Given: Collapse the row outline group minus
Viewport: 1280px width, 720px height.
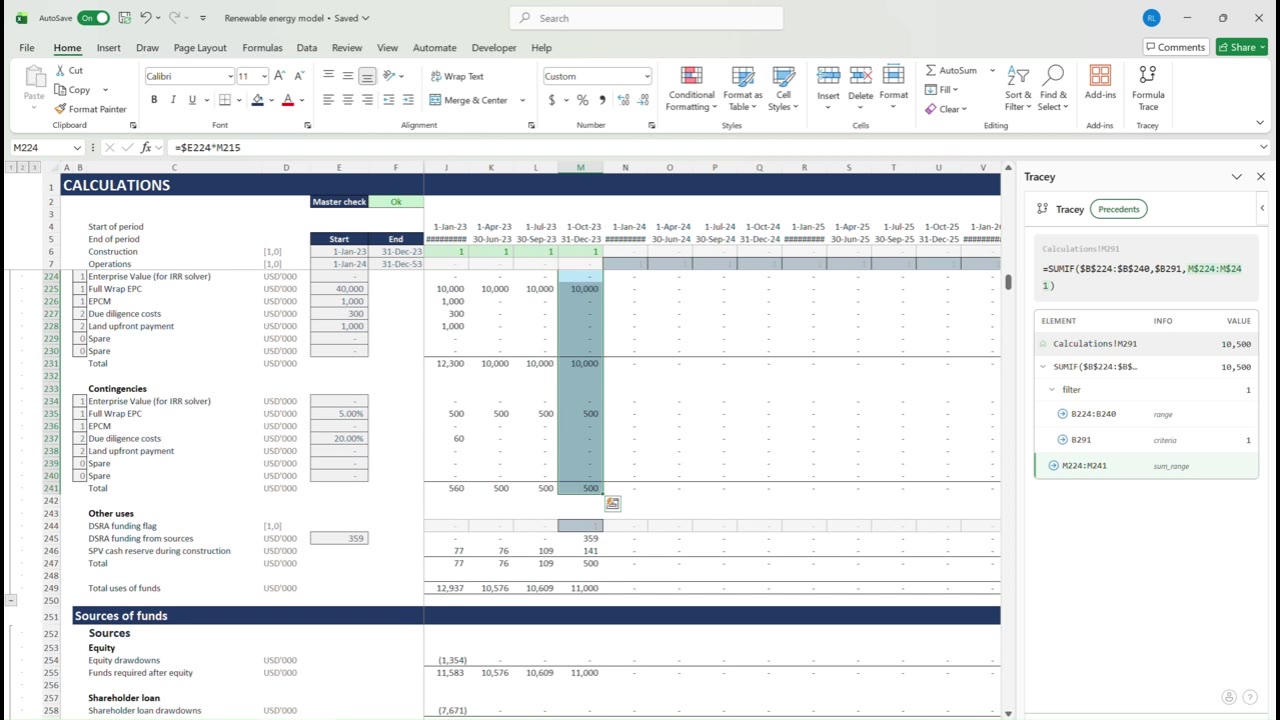Looking at the screenshot, I should click(x=11, y=600).
